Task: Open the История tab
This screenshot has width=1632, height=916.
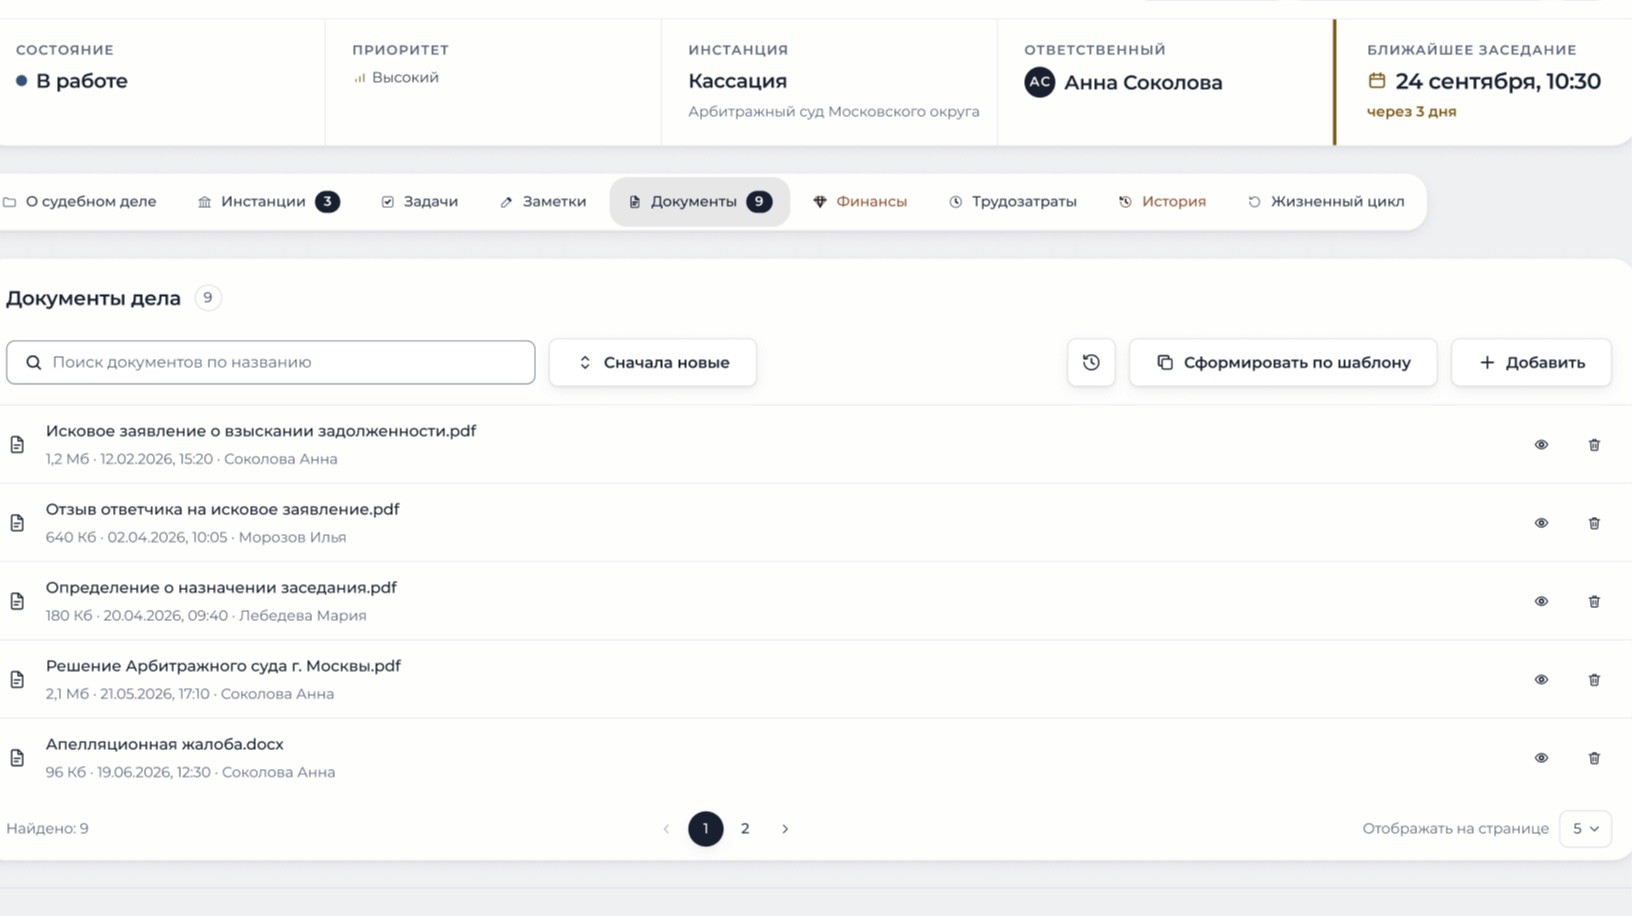Action: coord(1162,202)
